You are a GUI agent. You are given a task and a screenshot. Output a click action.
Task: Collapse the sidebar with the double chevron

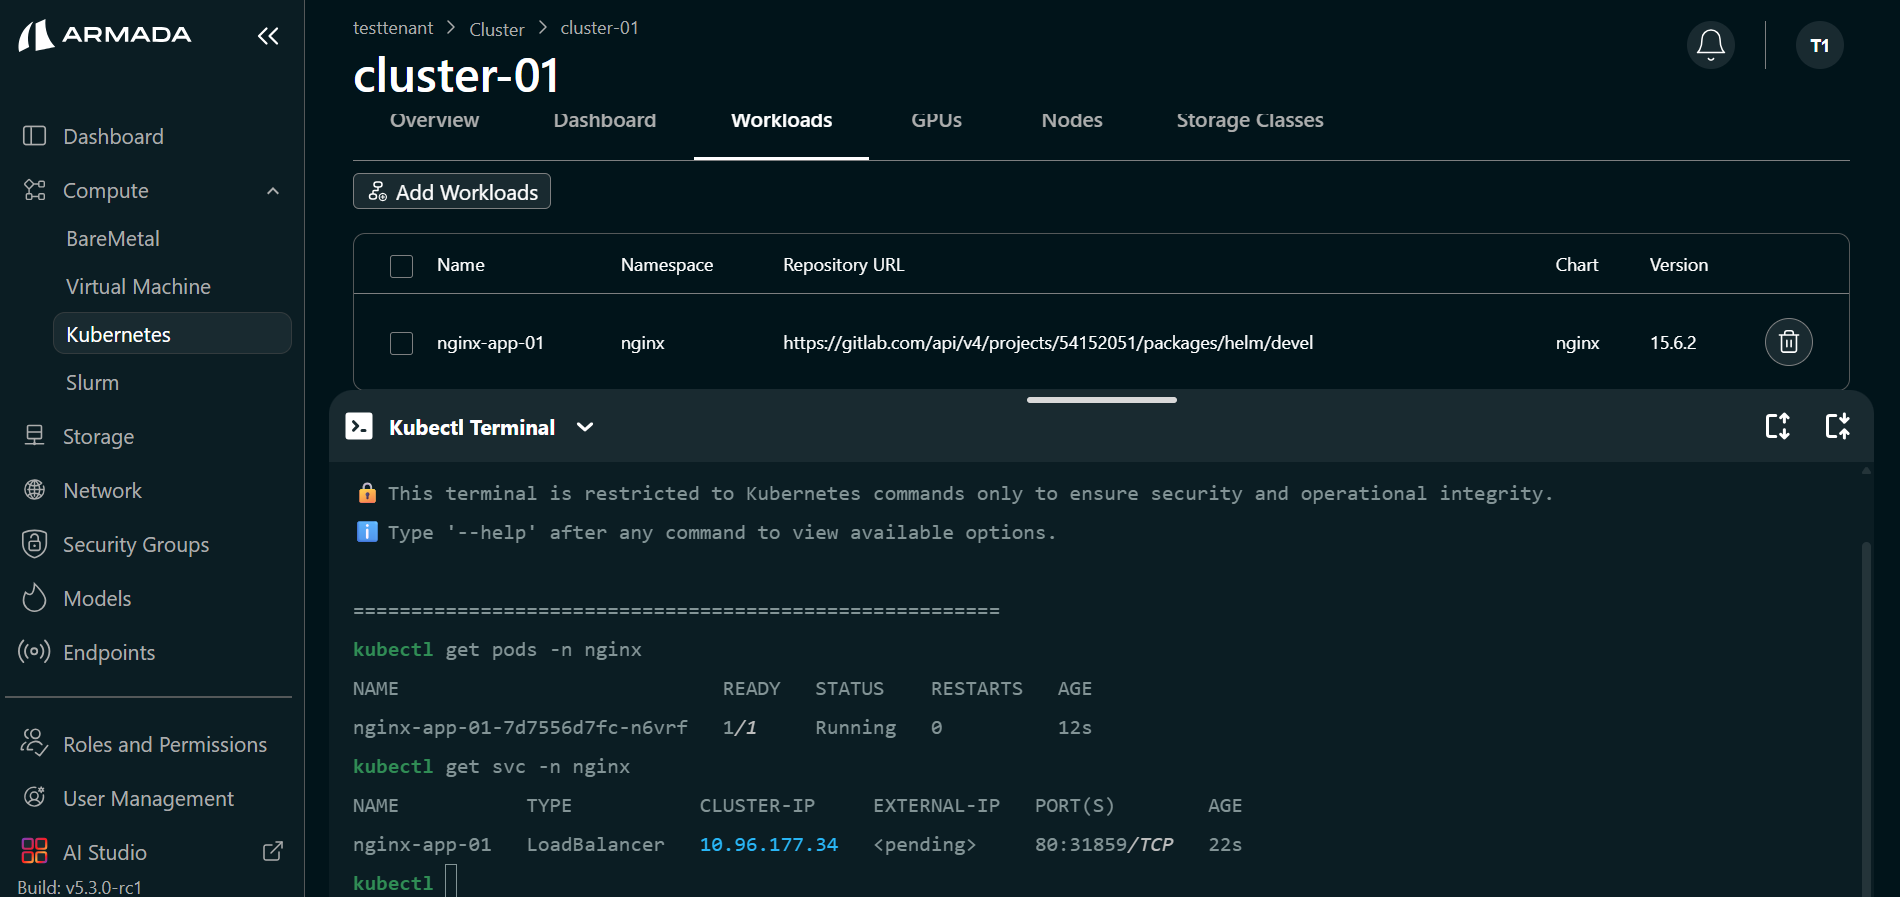point(268,36)
